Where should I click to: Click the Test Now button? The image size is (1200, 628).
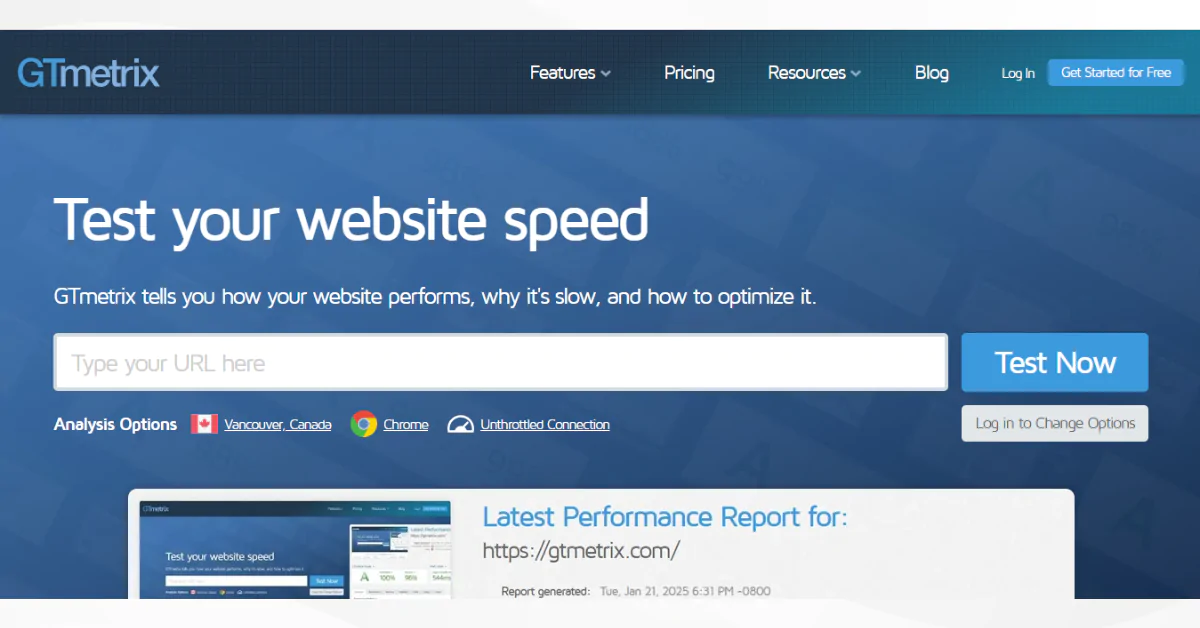[1055, 362]
